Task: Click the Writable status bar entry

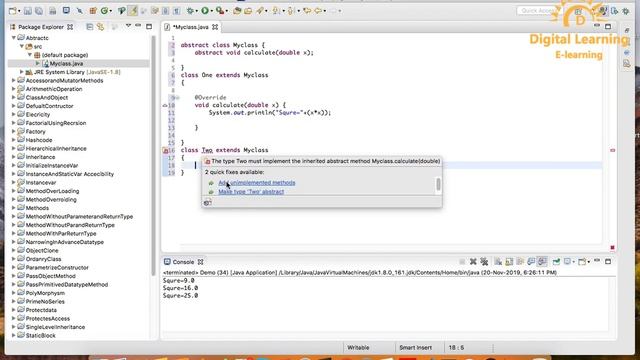Action: click(x=358, y=348)
